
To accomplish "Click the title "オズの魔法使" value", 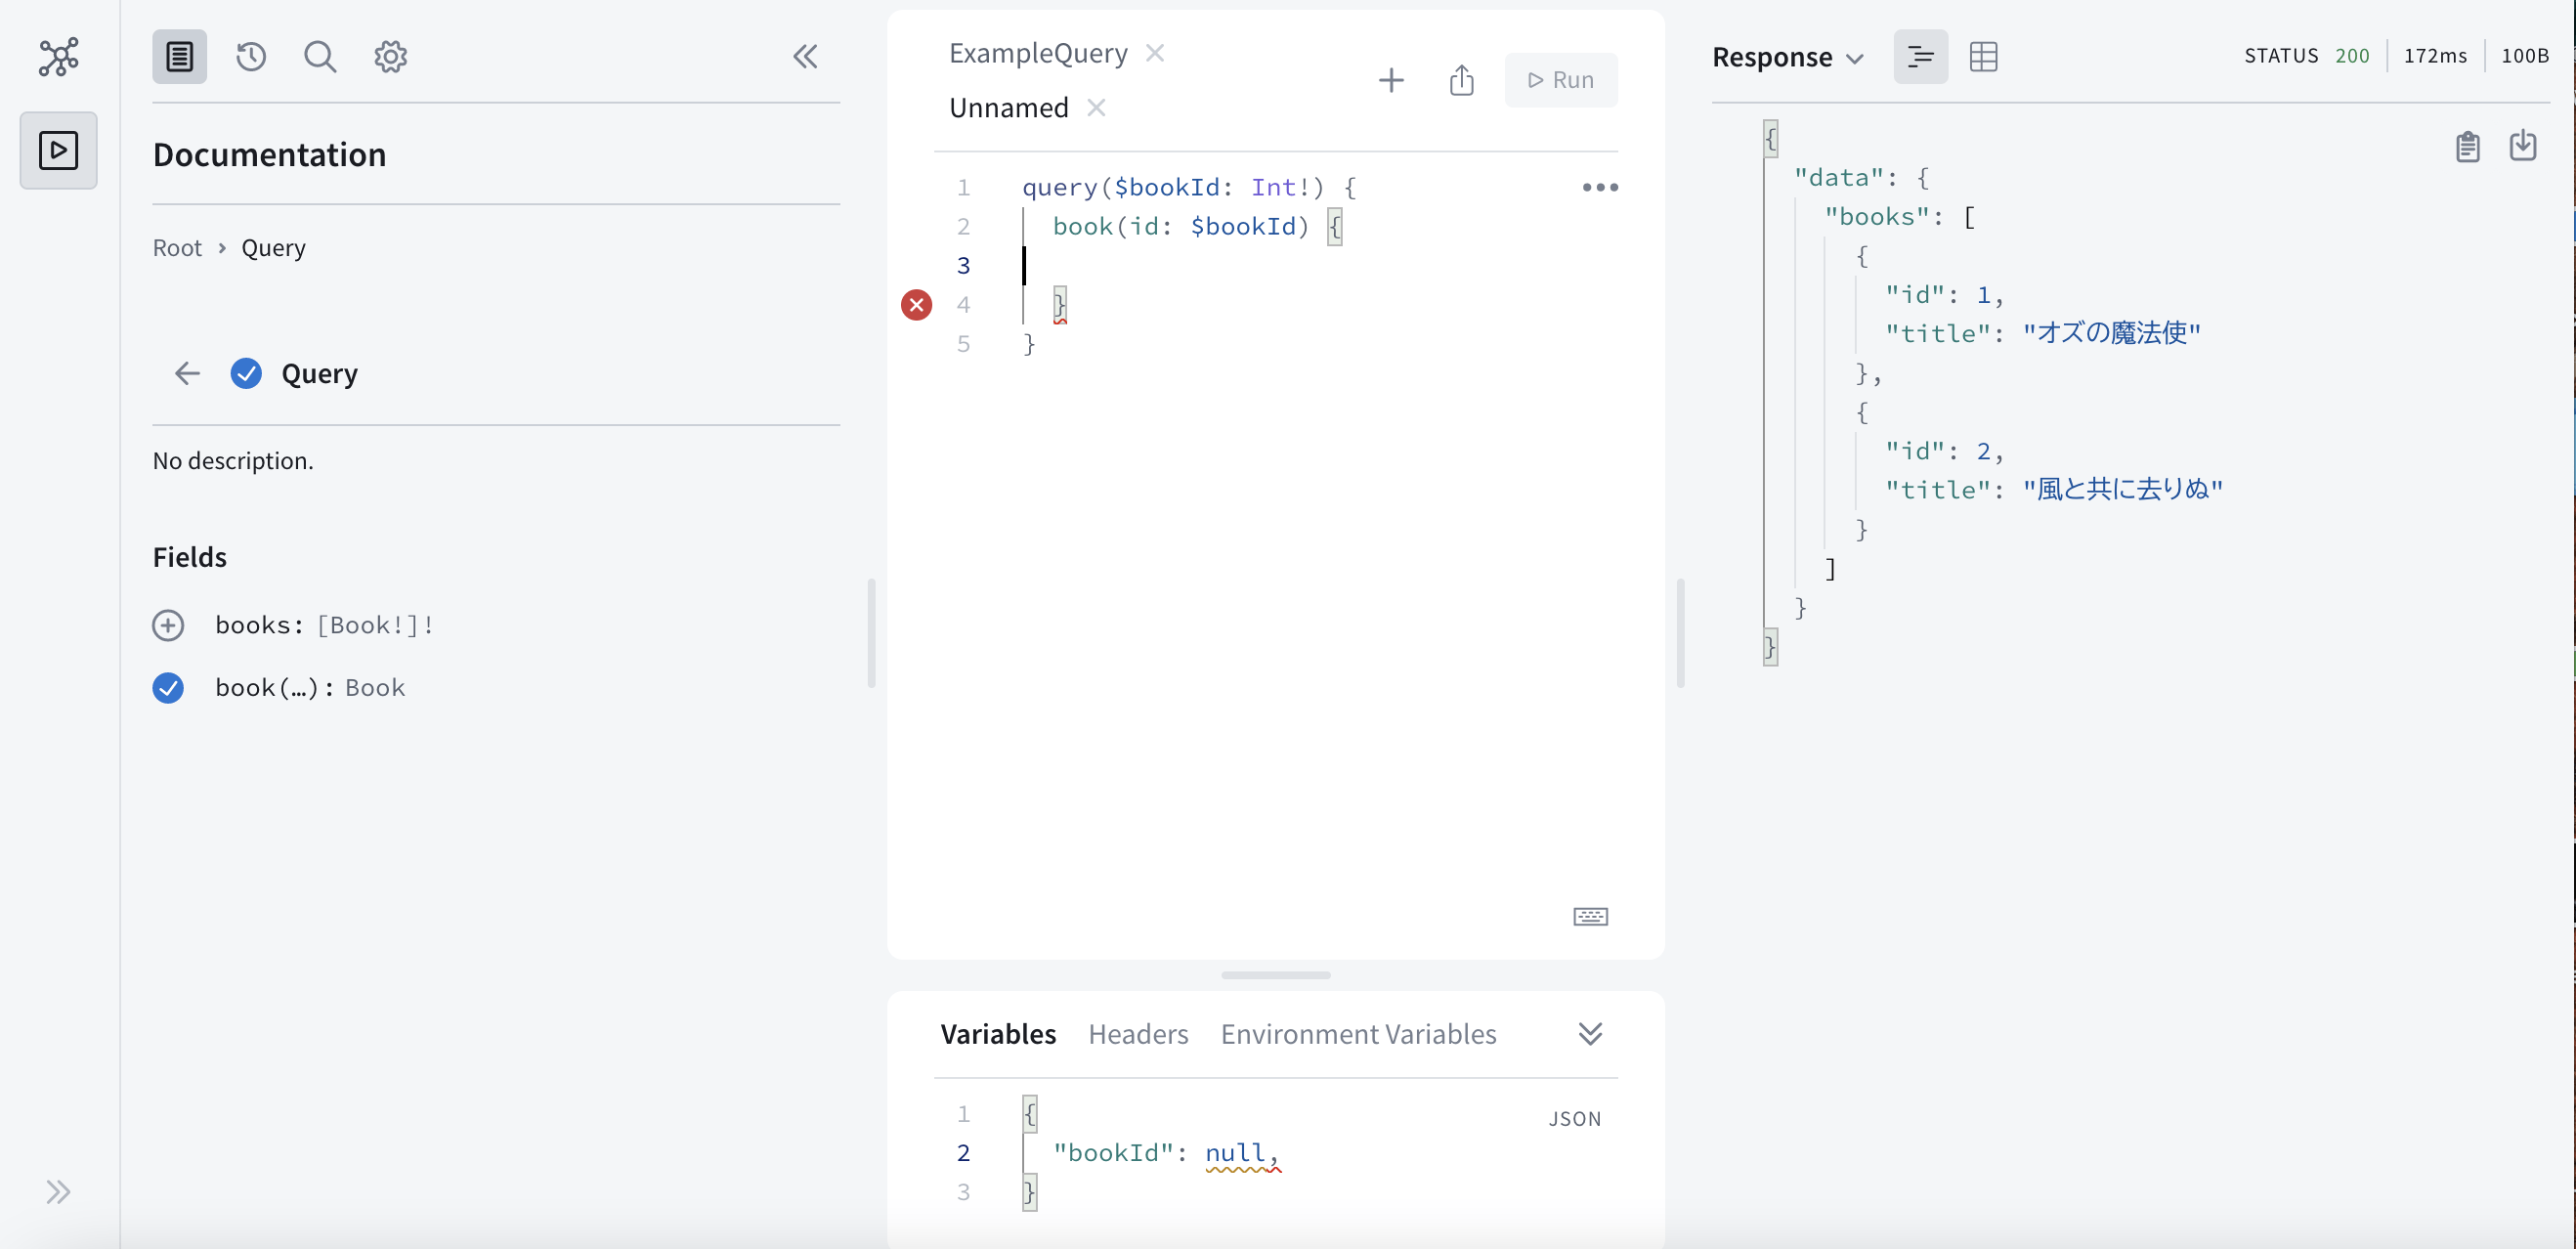I will click(x=2111, y=333).
